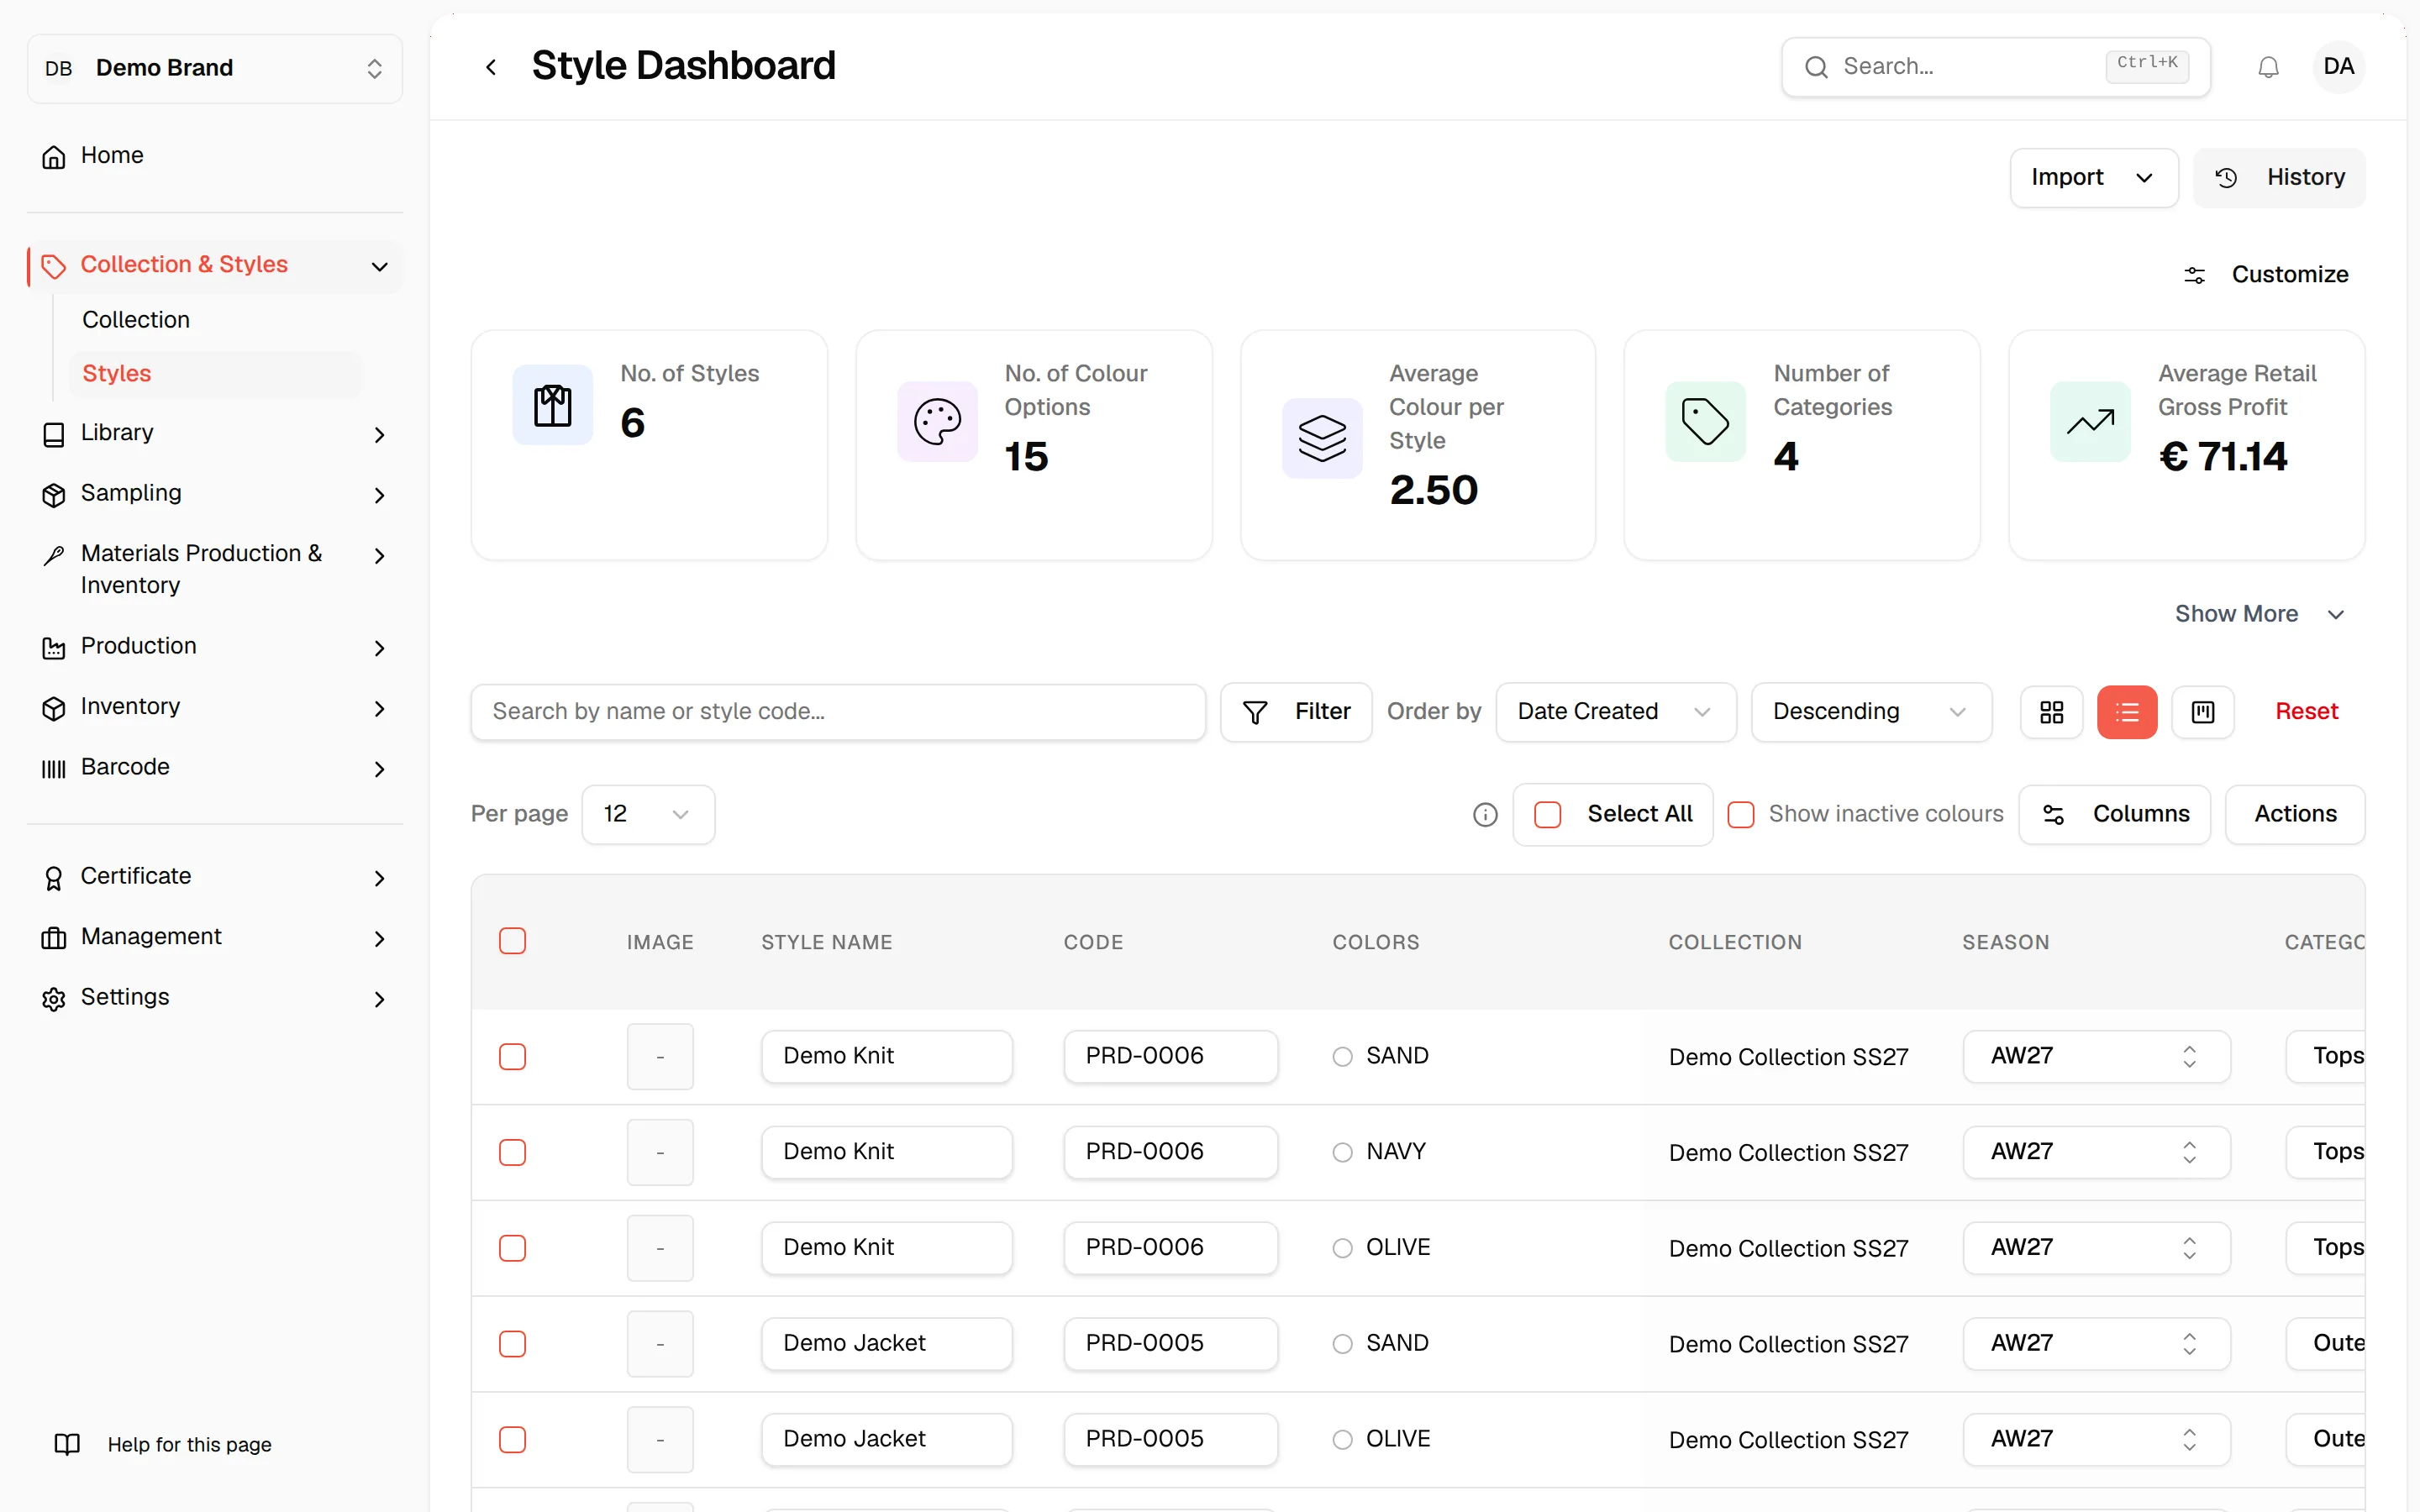
Task: Open the Date Created order dropdown
Action: tap(1616, 712)
